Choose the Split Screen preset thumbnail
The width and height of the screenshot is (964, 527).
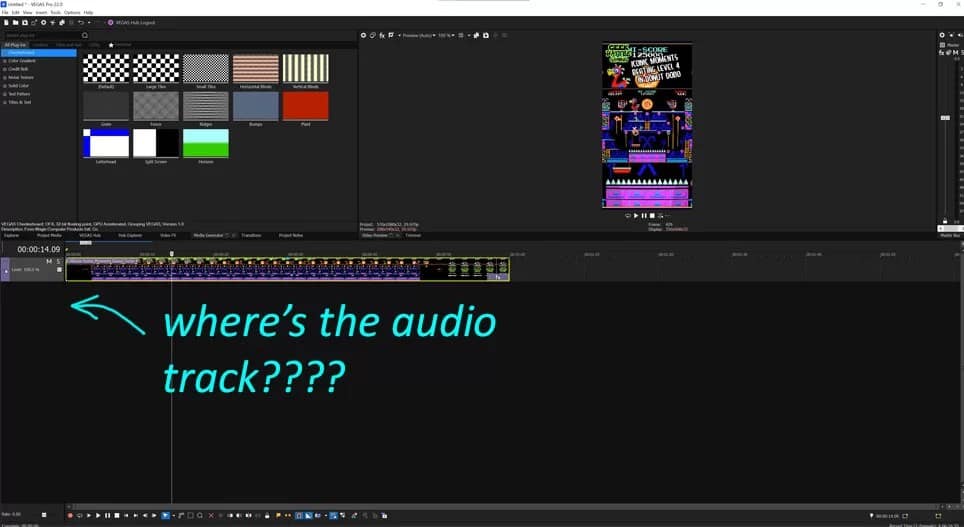156,143
